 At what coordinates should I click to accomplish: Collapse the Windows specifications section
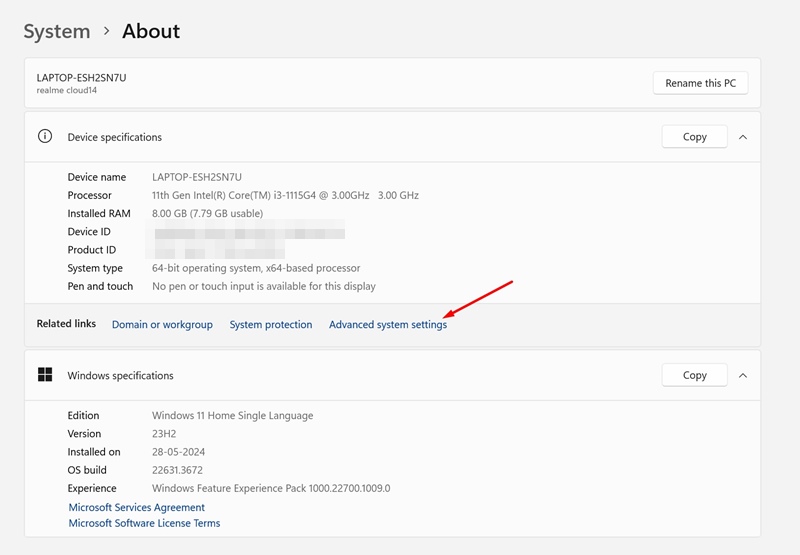tap(742, 375)
